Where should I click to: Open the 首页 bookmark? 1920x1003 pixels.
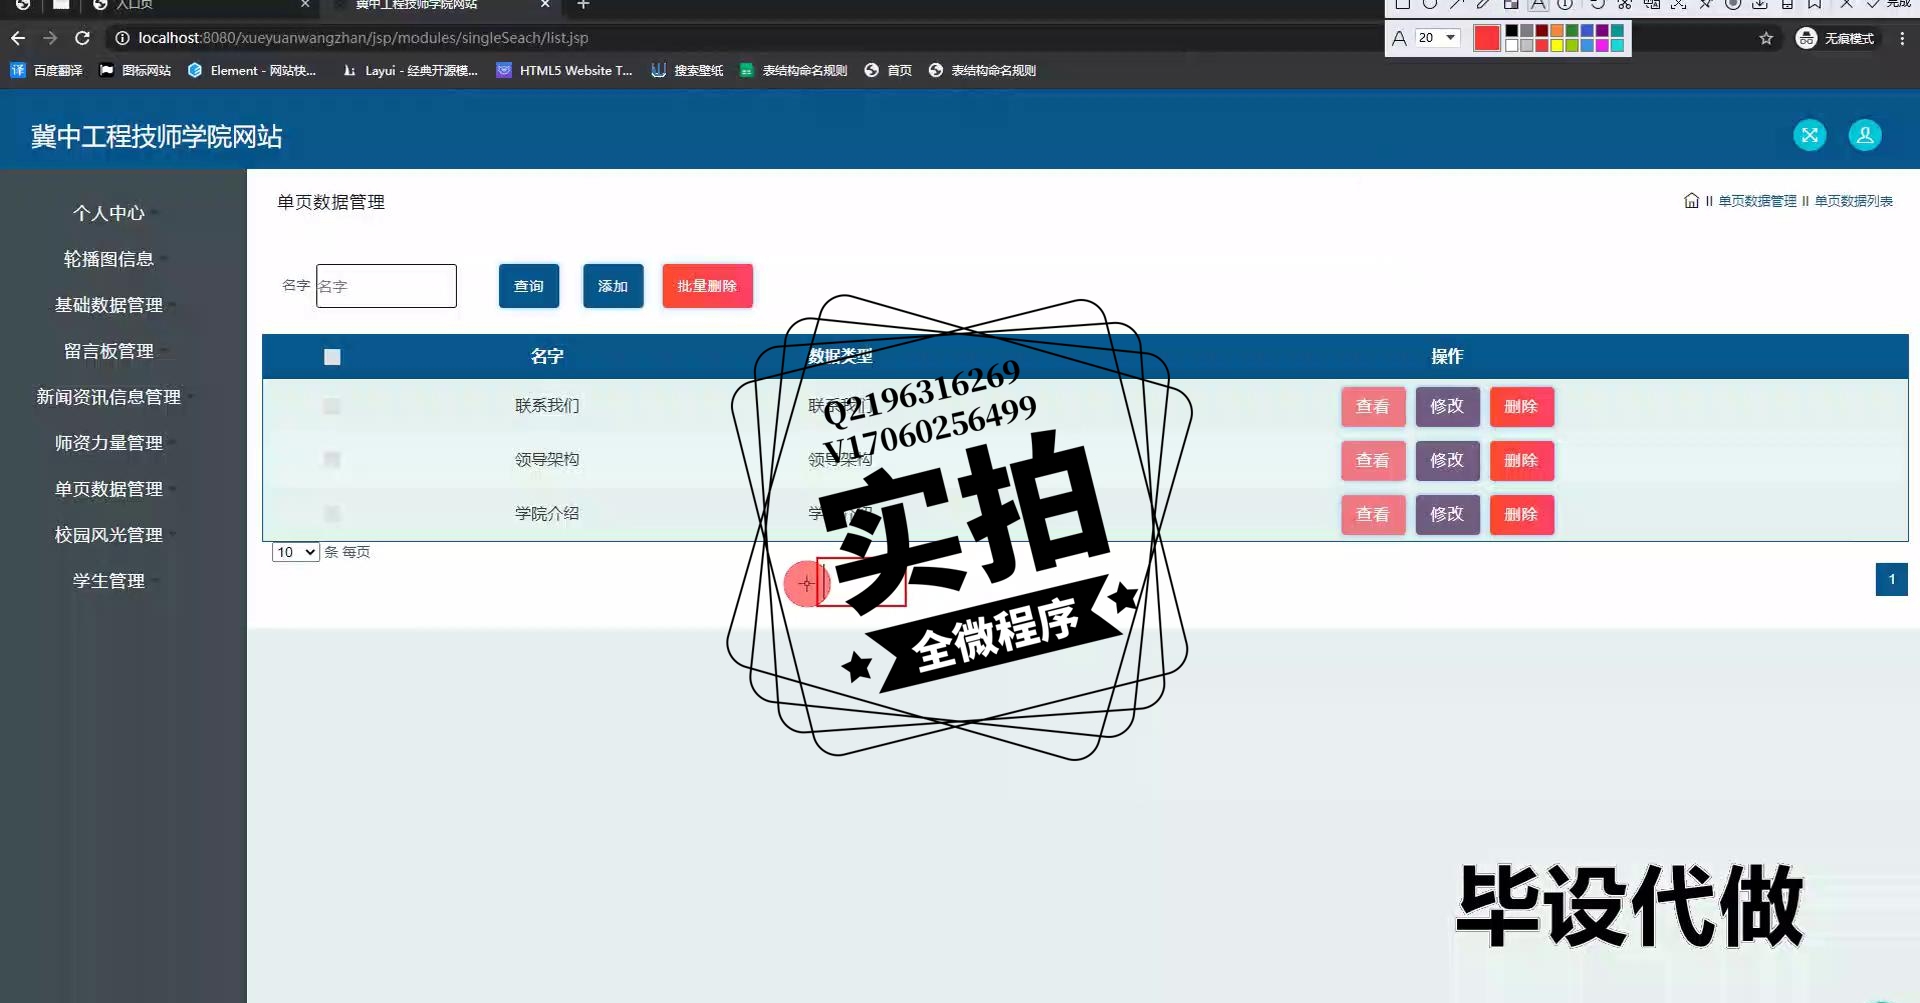(x=888, y=70)
